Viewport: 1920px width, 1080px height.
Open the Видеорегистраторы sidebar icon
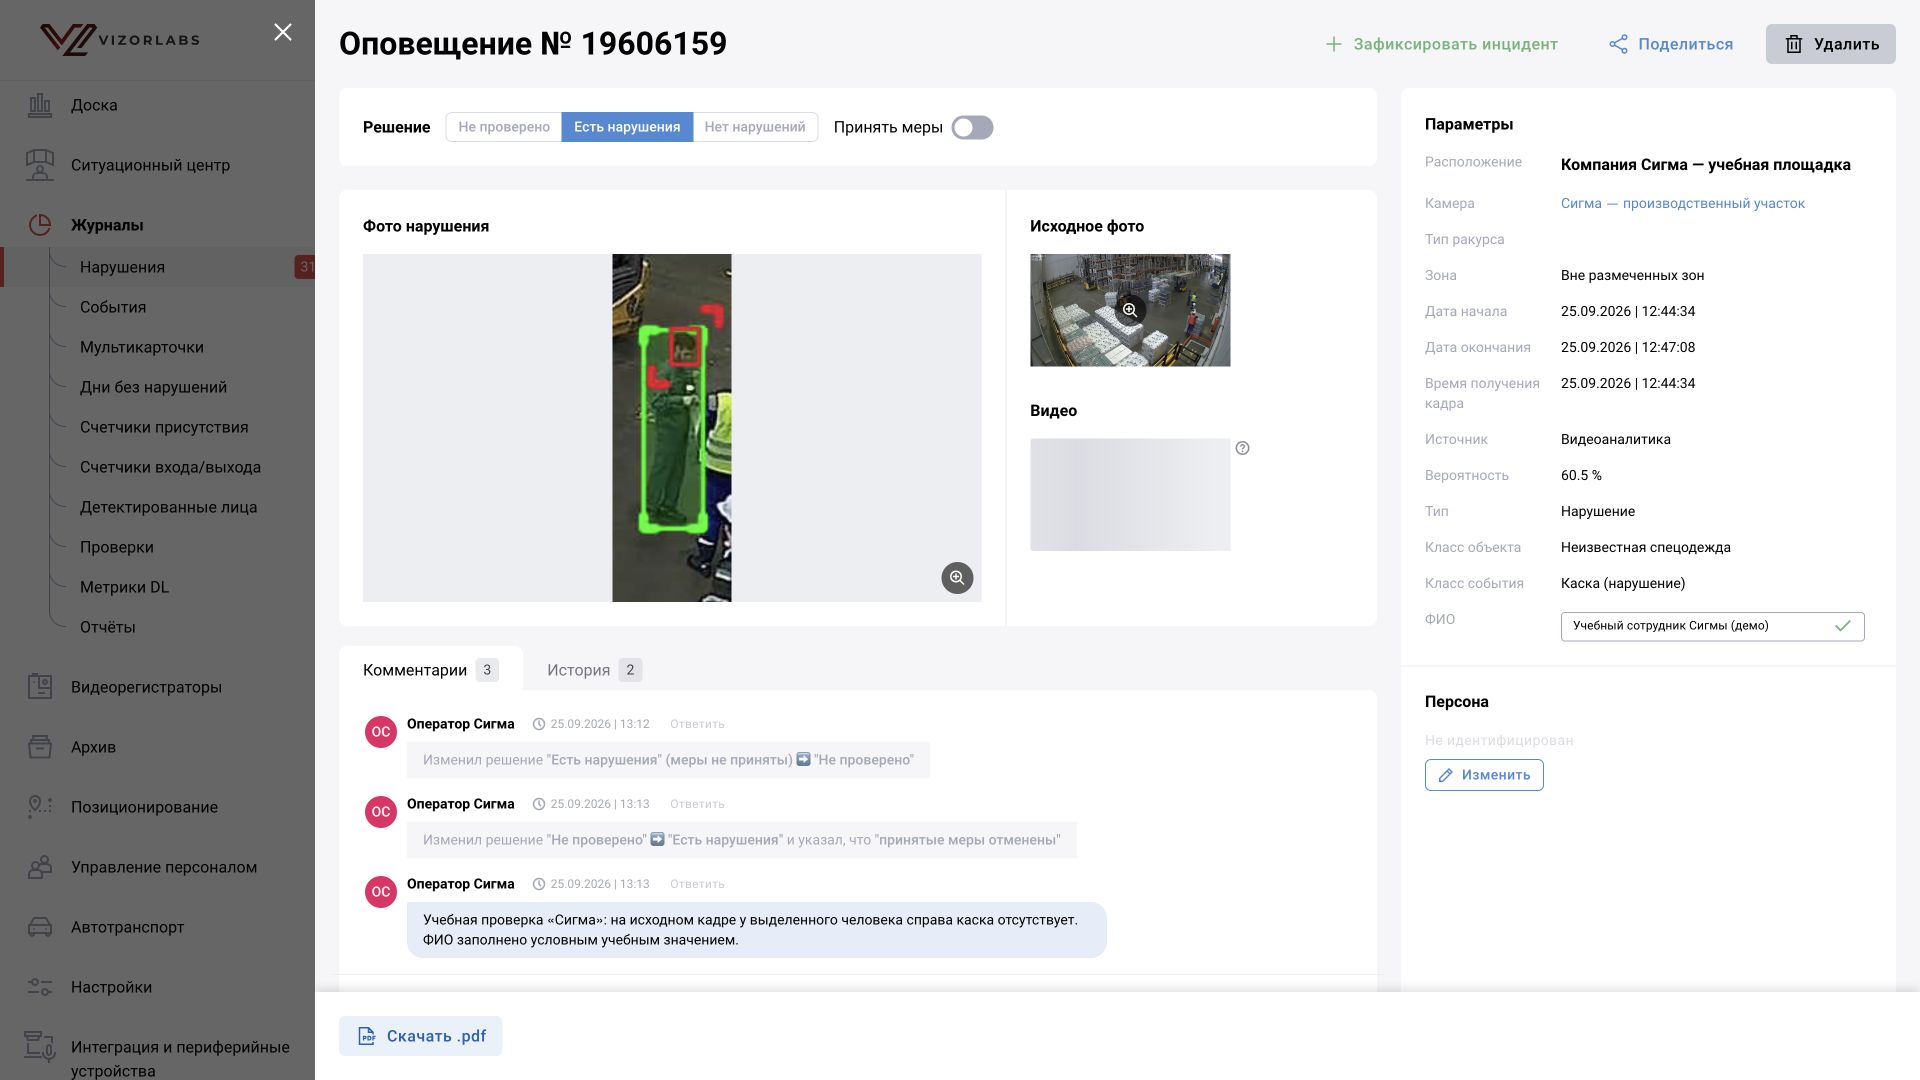click(x=40, y=687)
